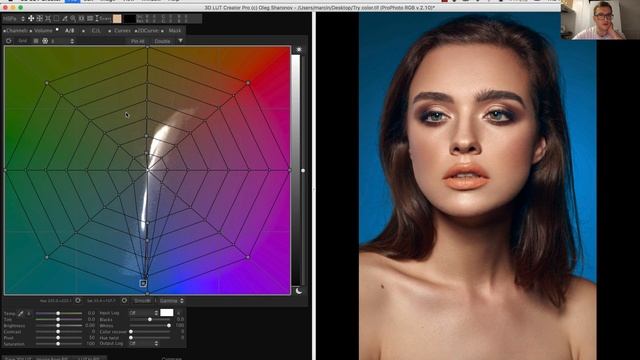Adjust the Contrast slider handle

click(x=58, y=332)
